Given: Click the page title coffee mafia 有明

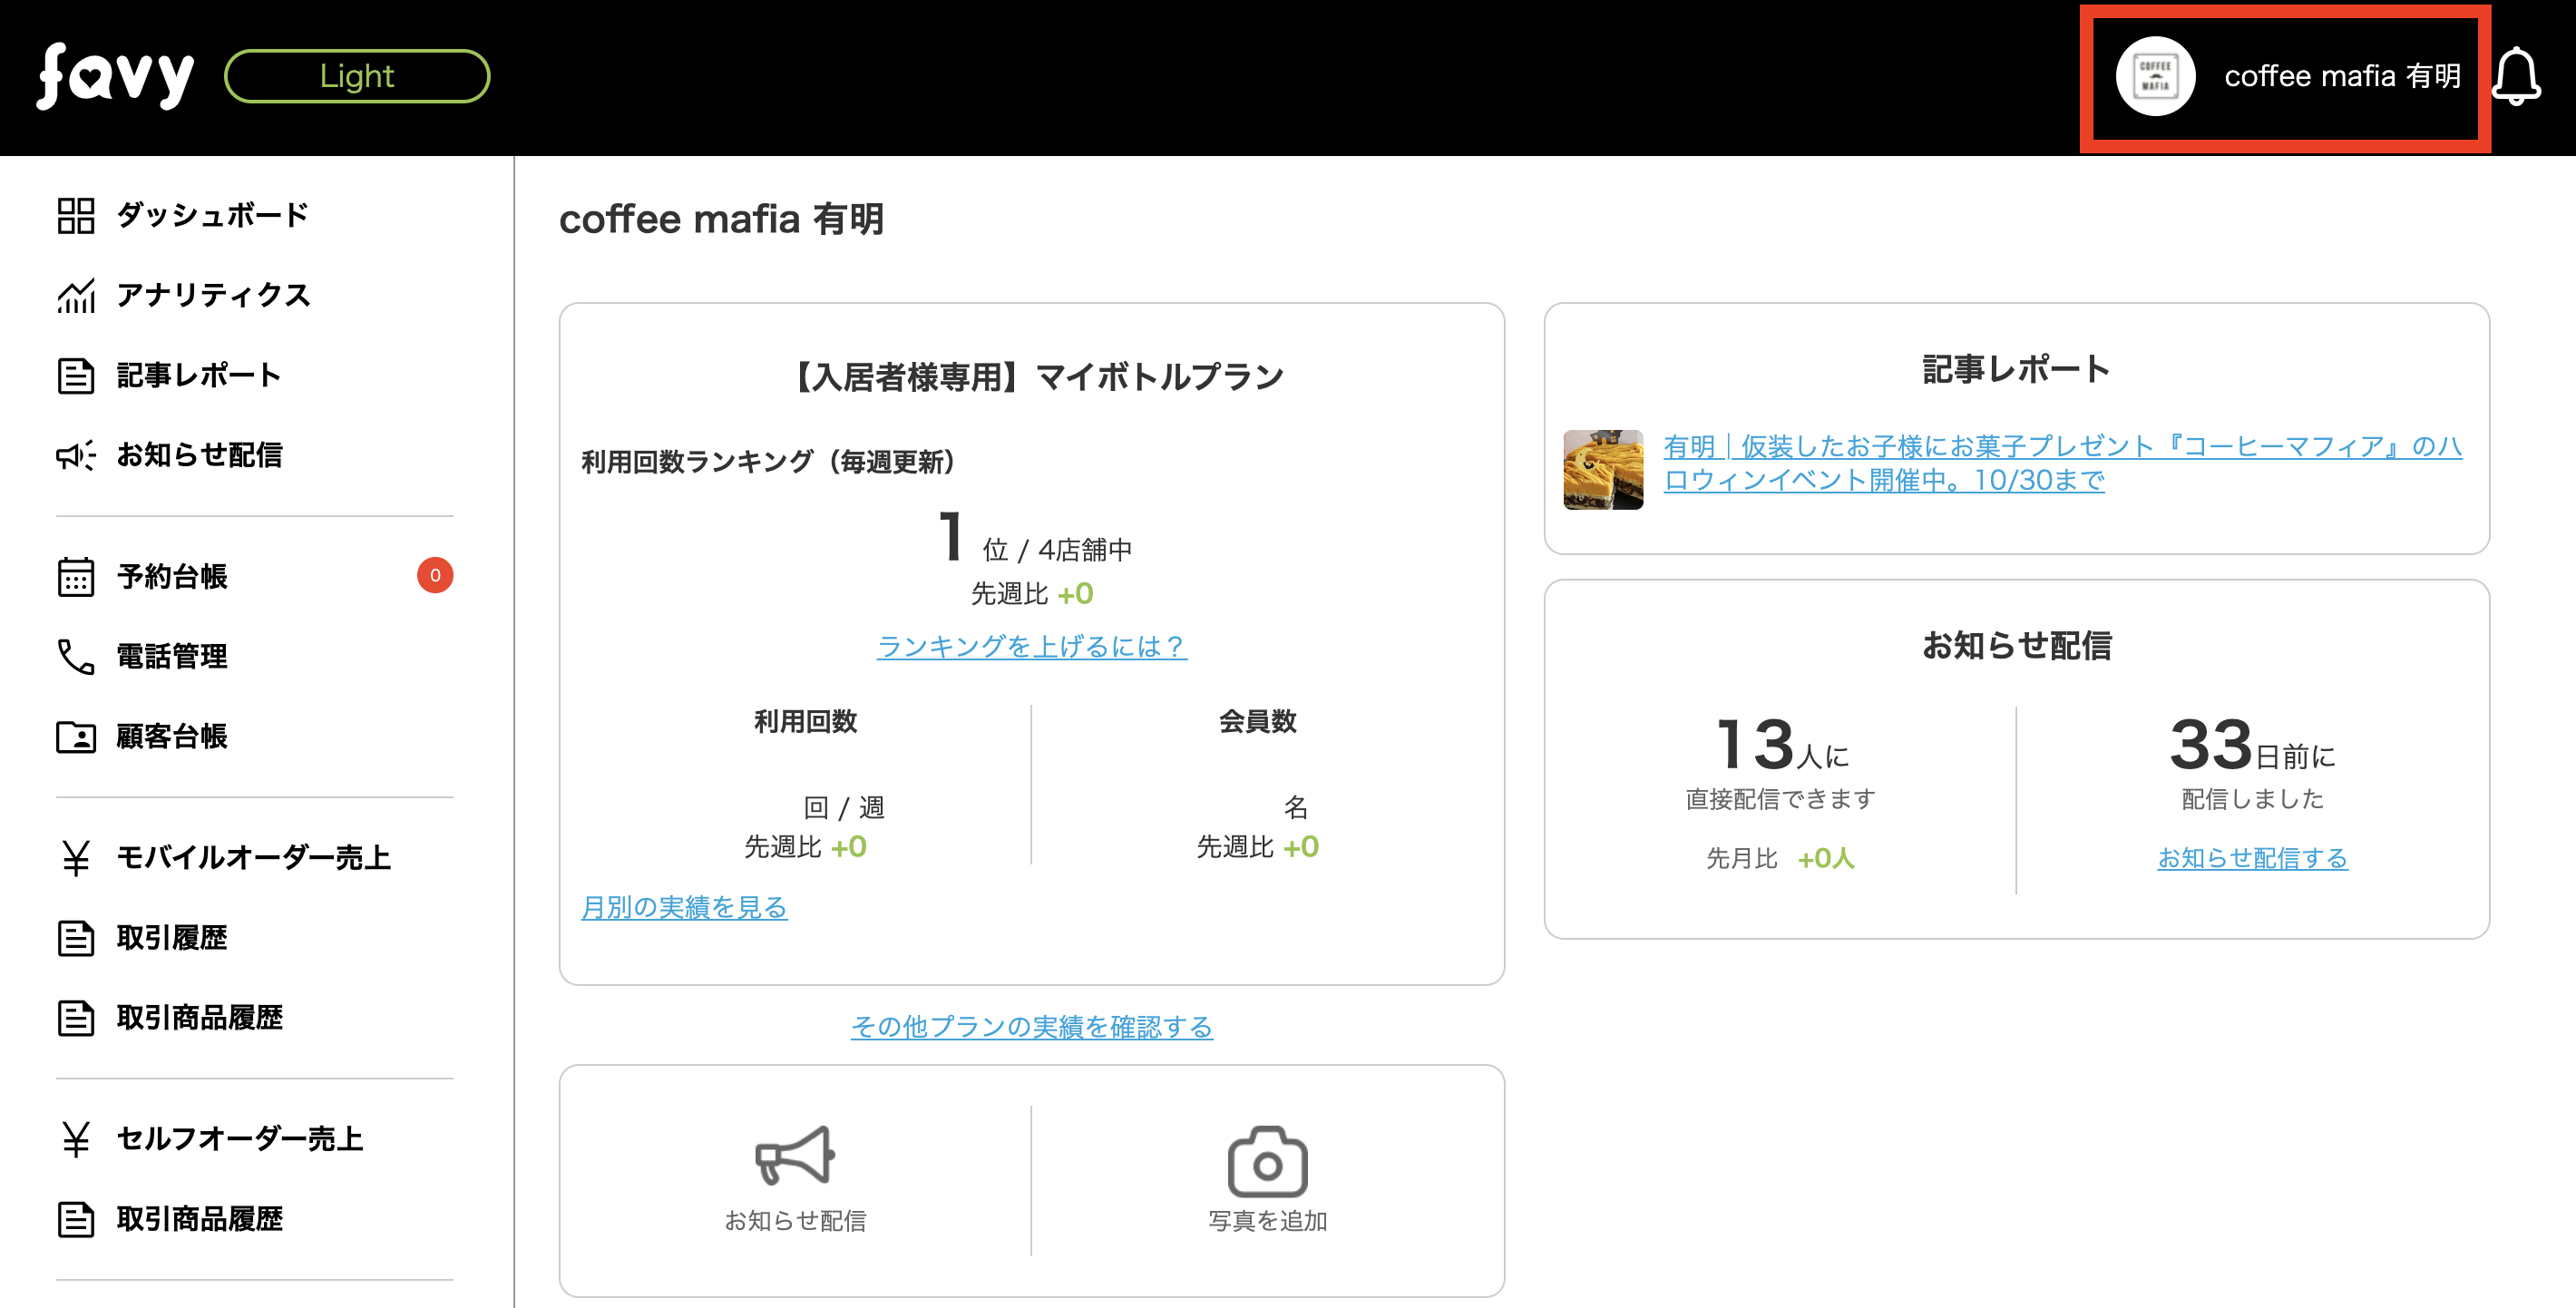Looking at the screenshot, I should (x=721, y=219).
